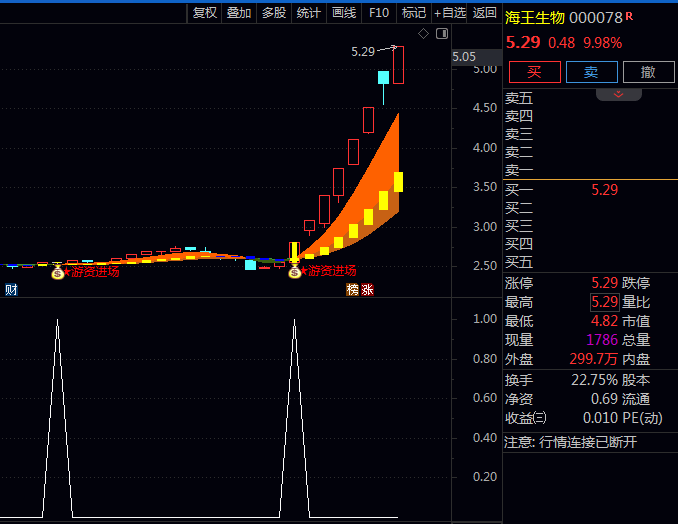This screenshot has width=678, height=524.
Task: Click the second money bag marker on chart
Action: pyautogui.click(x=294, y=271)
